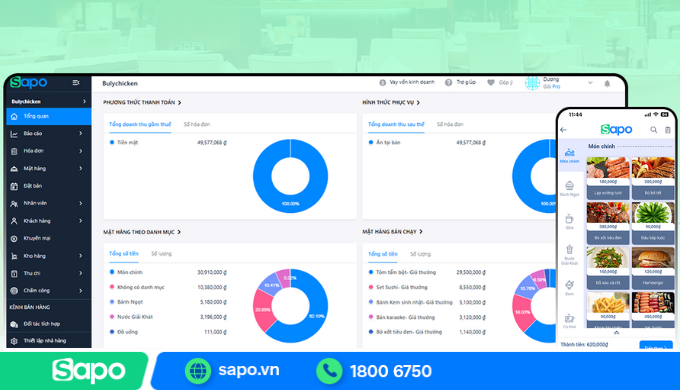This screenshot has height=390, width=680.
Task: Click the Vay vốn kinh doanh coin icon
Action: pyautogui.click(x=382, y=82)
